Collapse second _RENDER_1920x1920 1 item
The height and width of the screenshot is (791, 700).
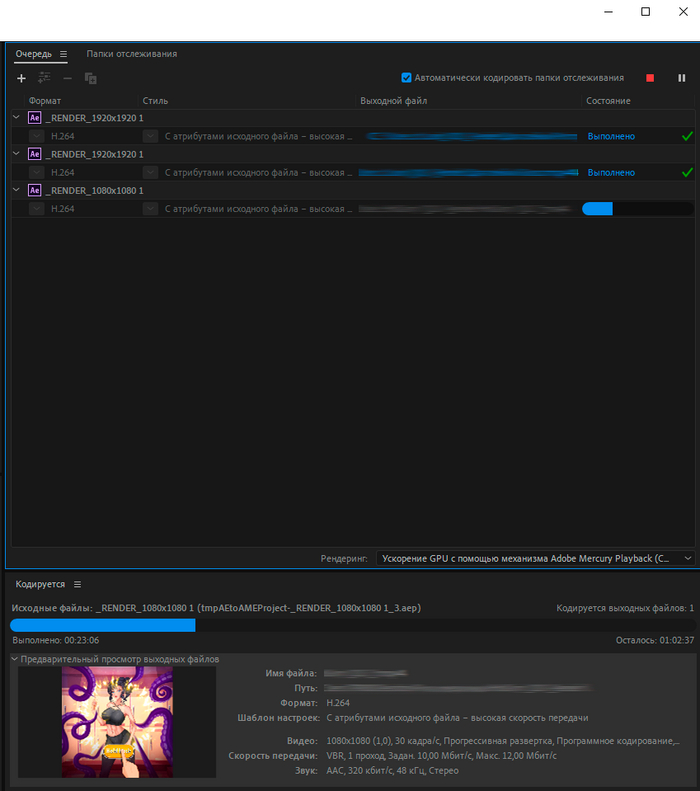point(16,154)
